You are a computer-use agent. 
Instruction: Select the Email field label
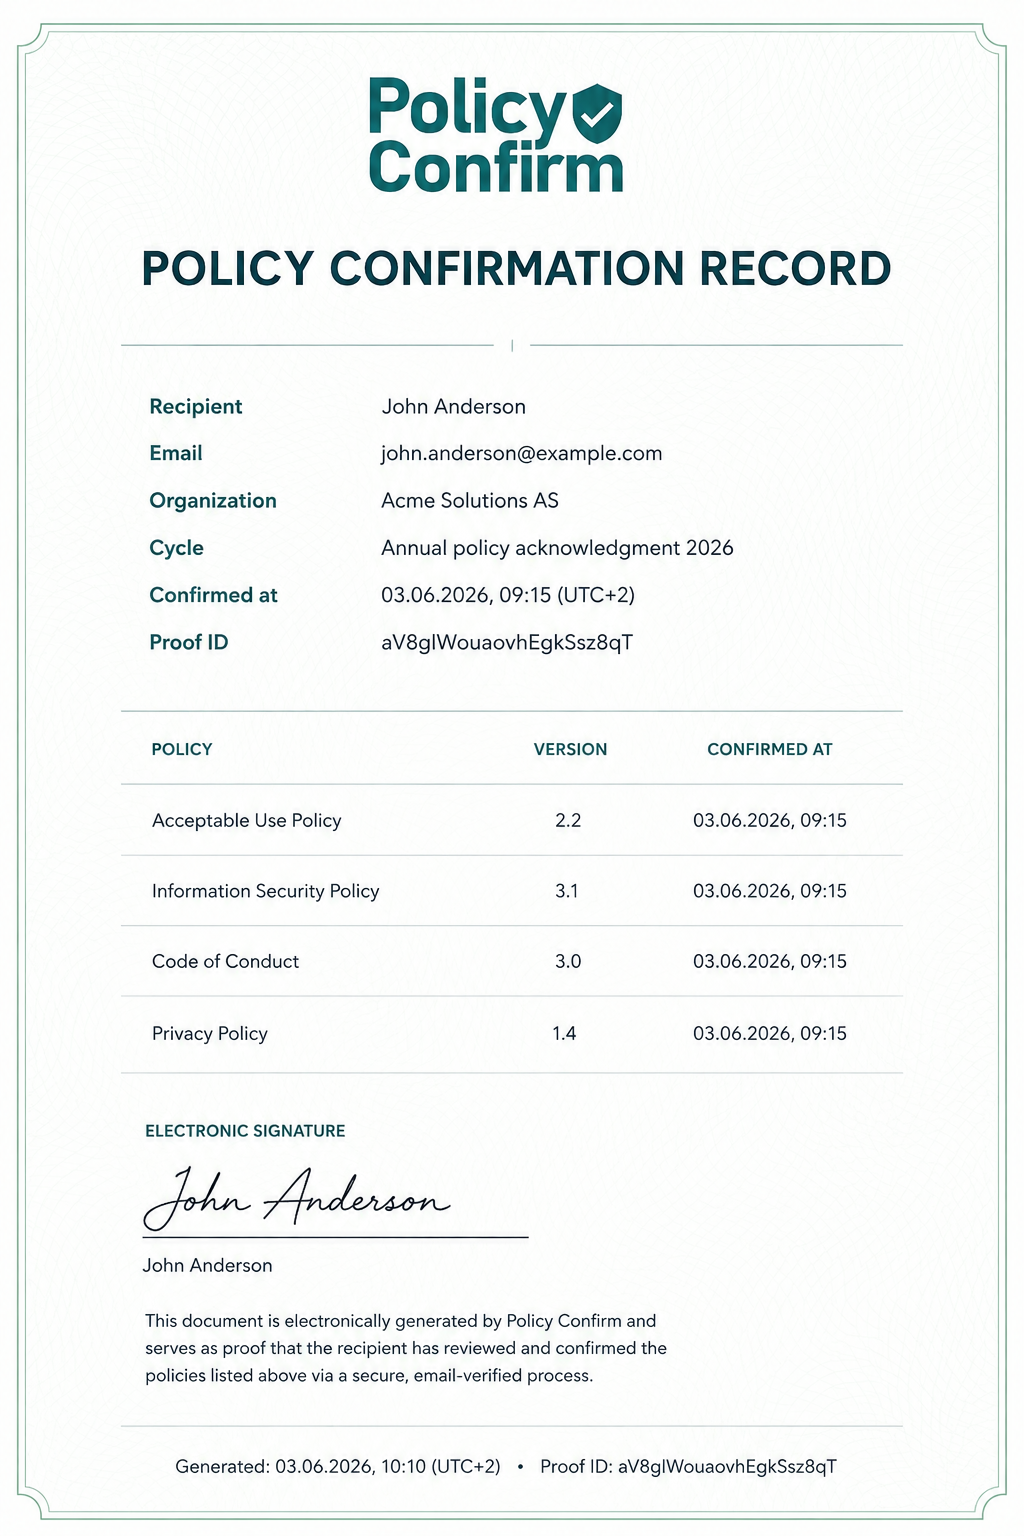click(176, 454)
